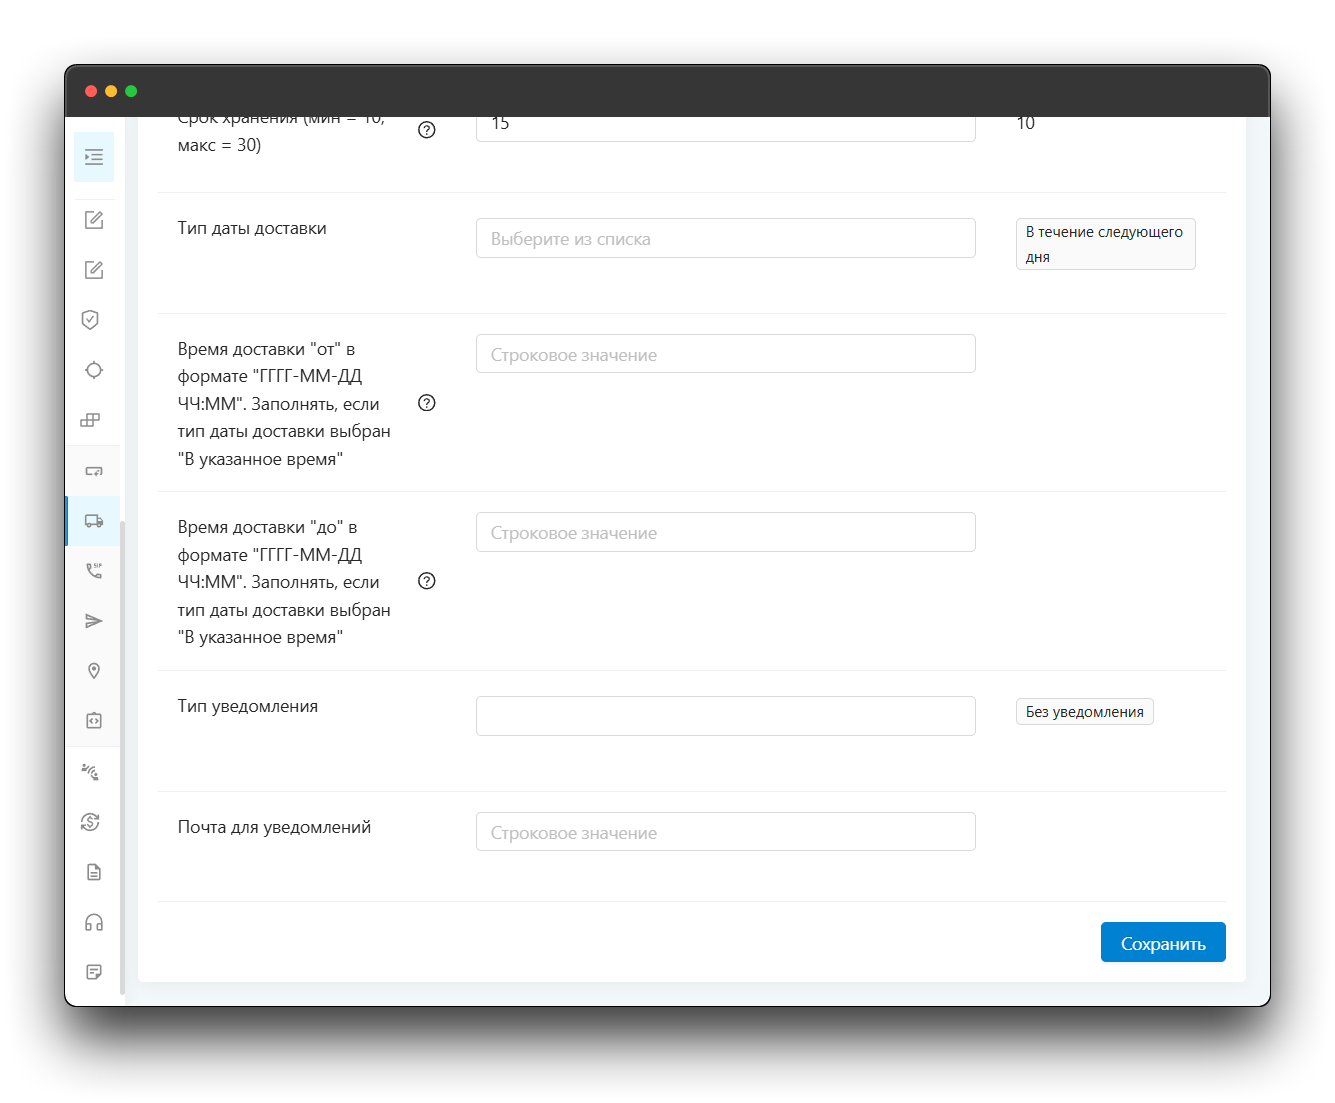Click the macOS yellow minimize button
Image resolution: width=1335 pixels, height=1103 pixels.
point(111,91)
